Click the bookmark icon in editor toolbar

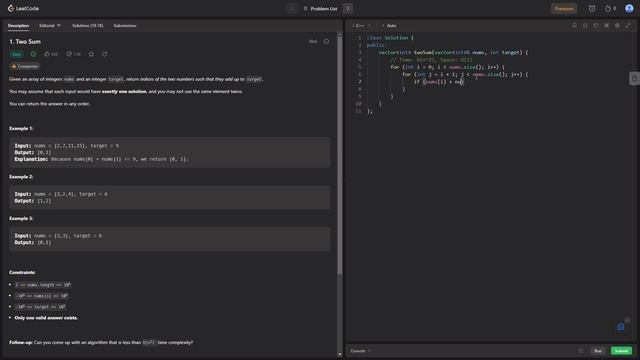pyautogui.click(x=574, y=25)
